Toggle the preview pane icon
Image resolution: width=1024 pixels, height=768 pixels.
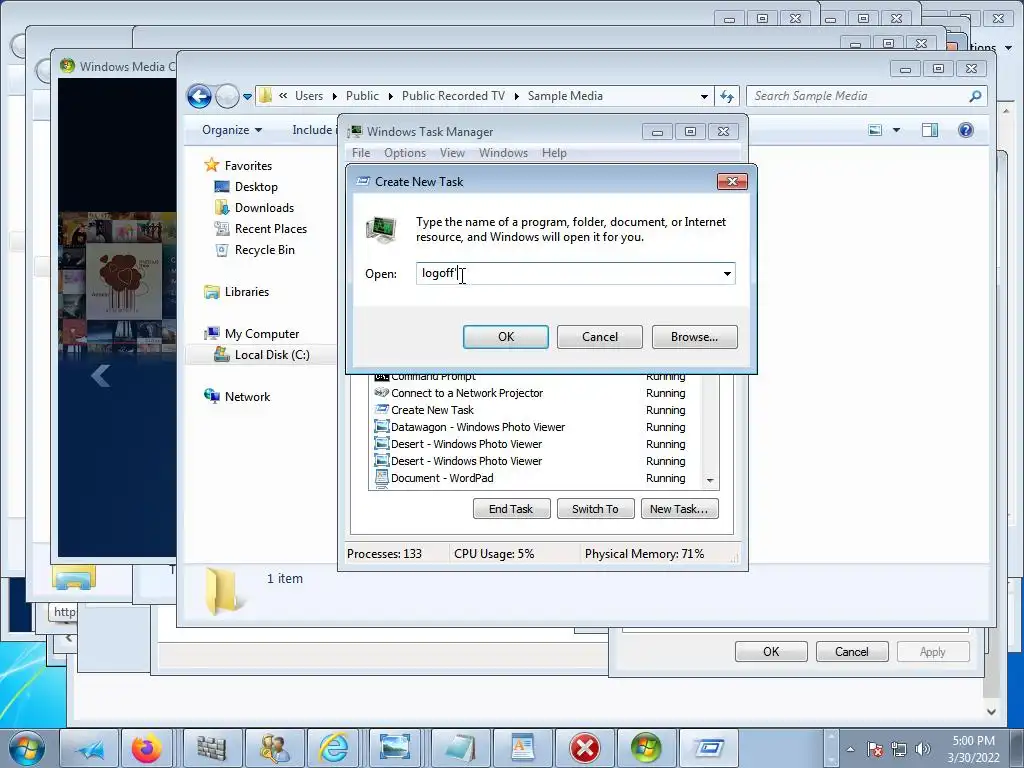point(929,130)
